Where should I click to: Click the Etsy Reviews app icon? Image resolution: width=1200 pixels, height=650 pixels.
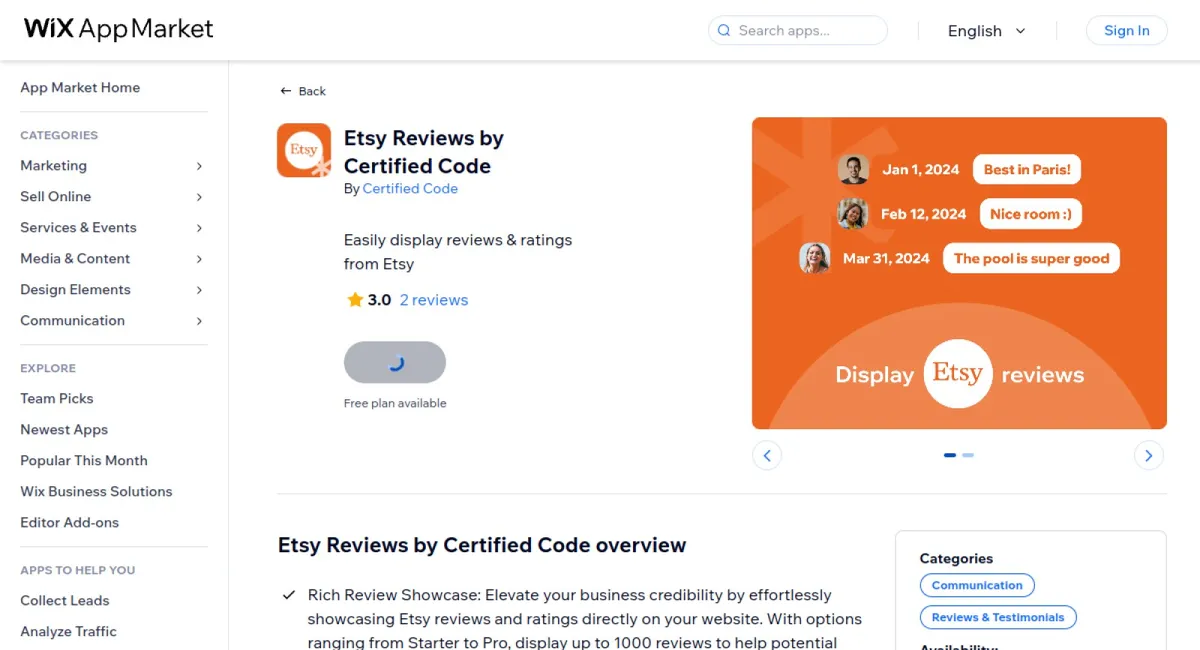(304, 150)
